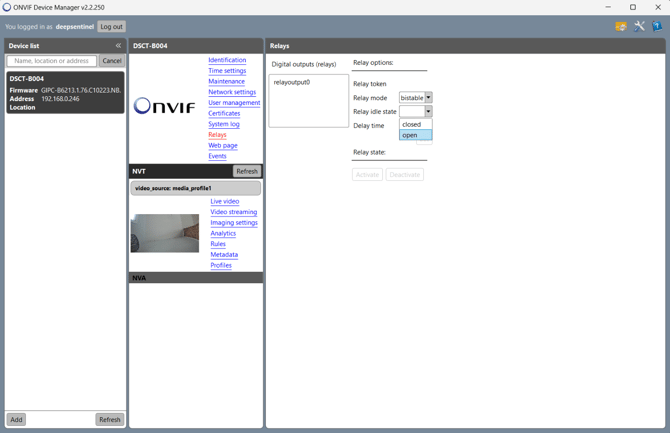Select 'closed' from the idle state list
Image resolution: width=670 pixels, height=433 pixels.
[416, 124]
